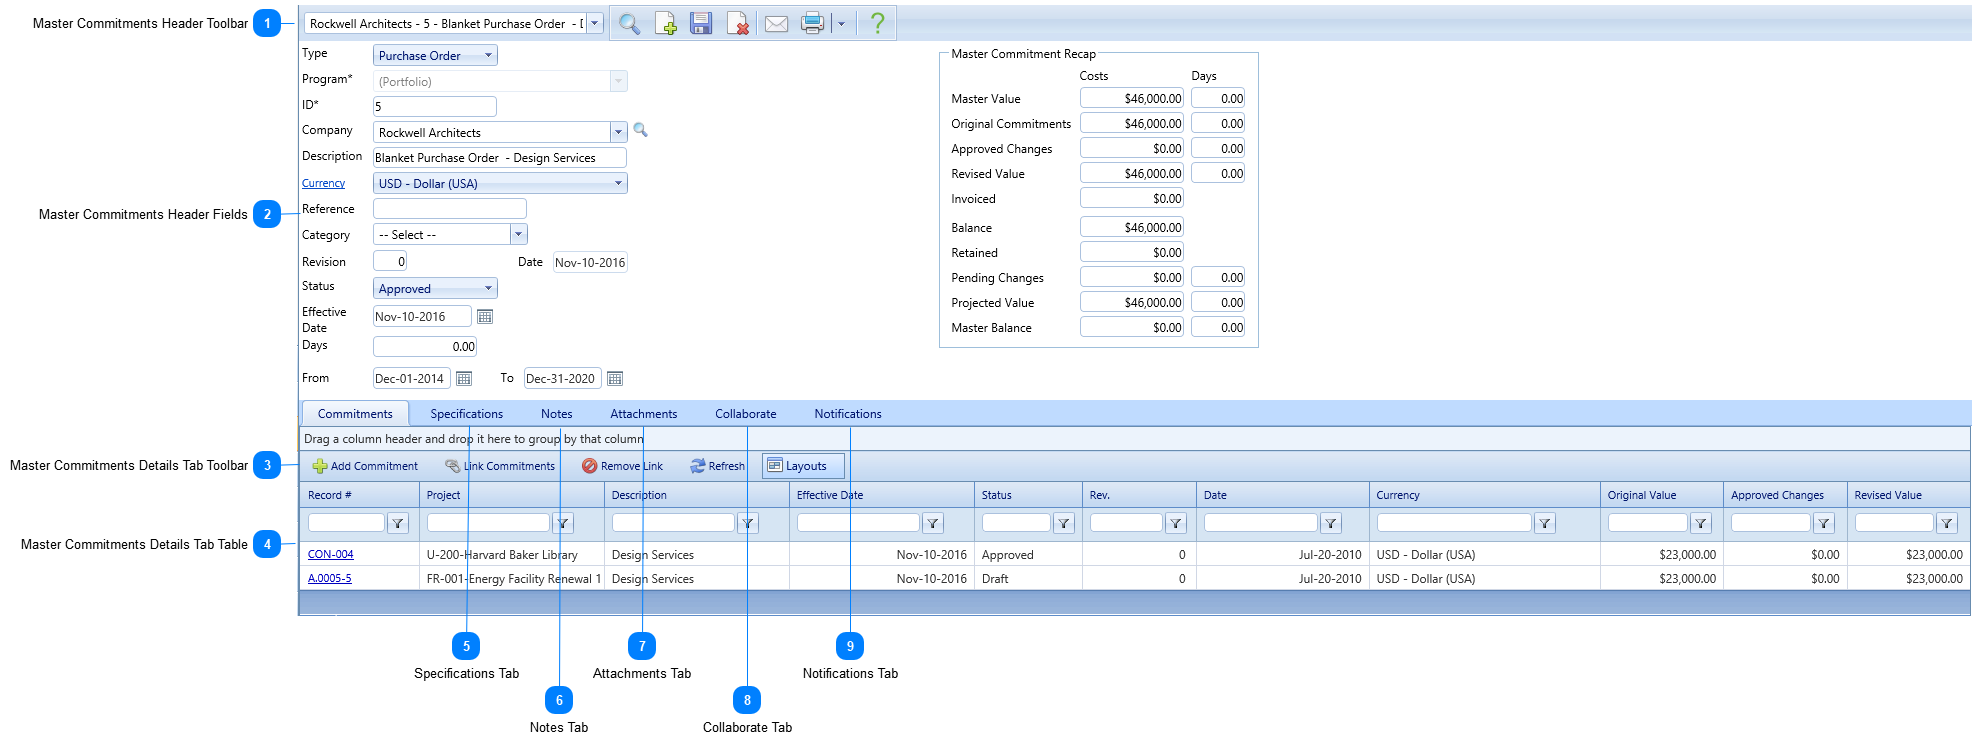Click the Description column filter icon
The width and height of the screenshot is (1977, 745).
click(x=748, y=523)
